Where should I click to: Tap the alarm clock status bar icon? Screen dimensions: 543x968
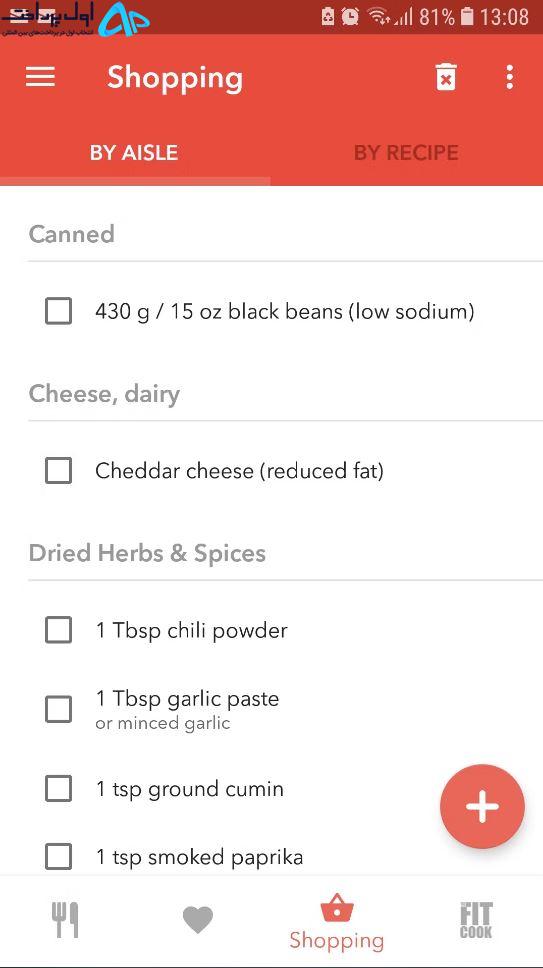pyautogui.click(x=350, y=16)
